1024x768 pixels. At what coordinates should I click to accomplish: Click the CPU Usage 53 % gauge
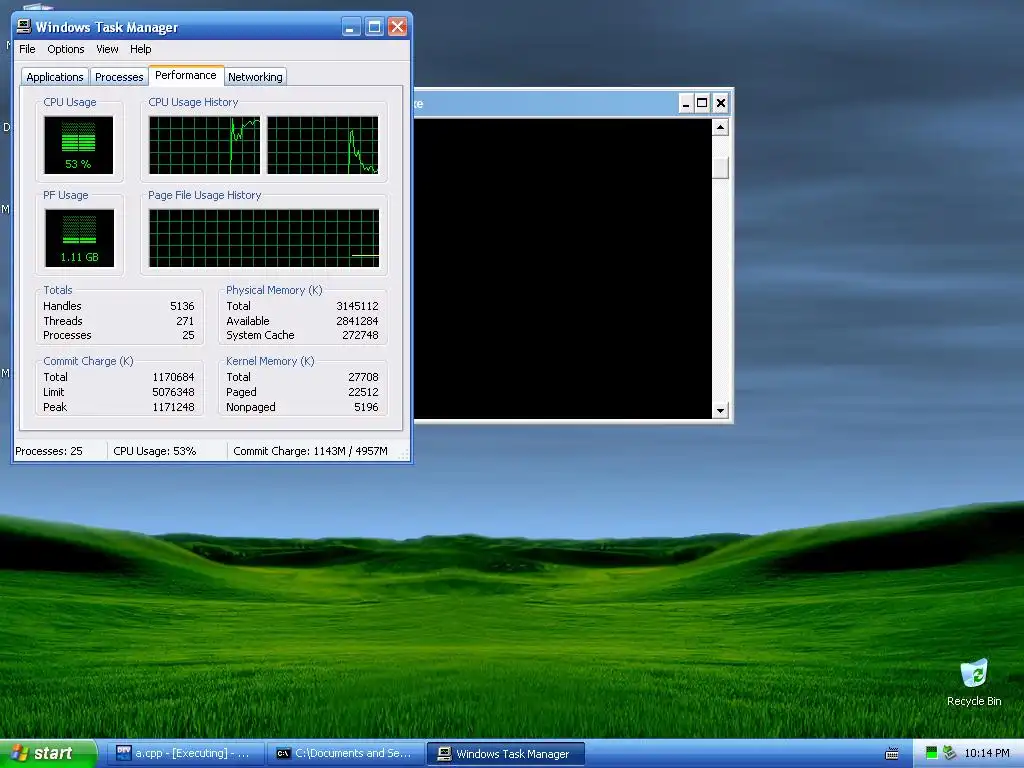click(78, 145)
